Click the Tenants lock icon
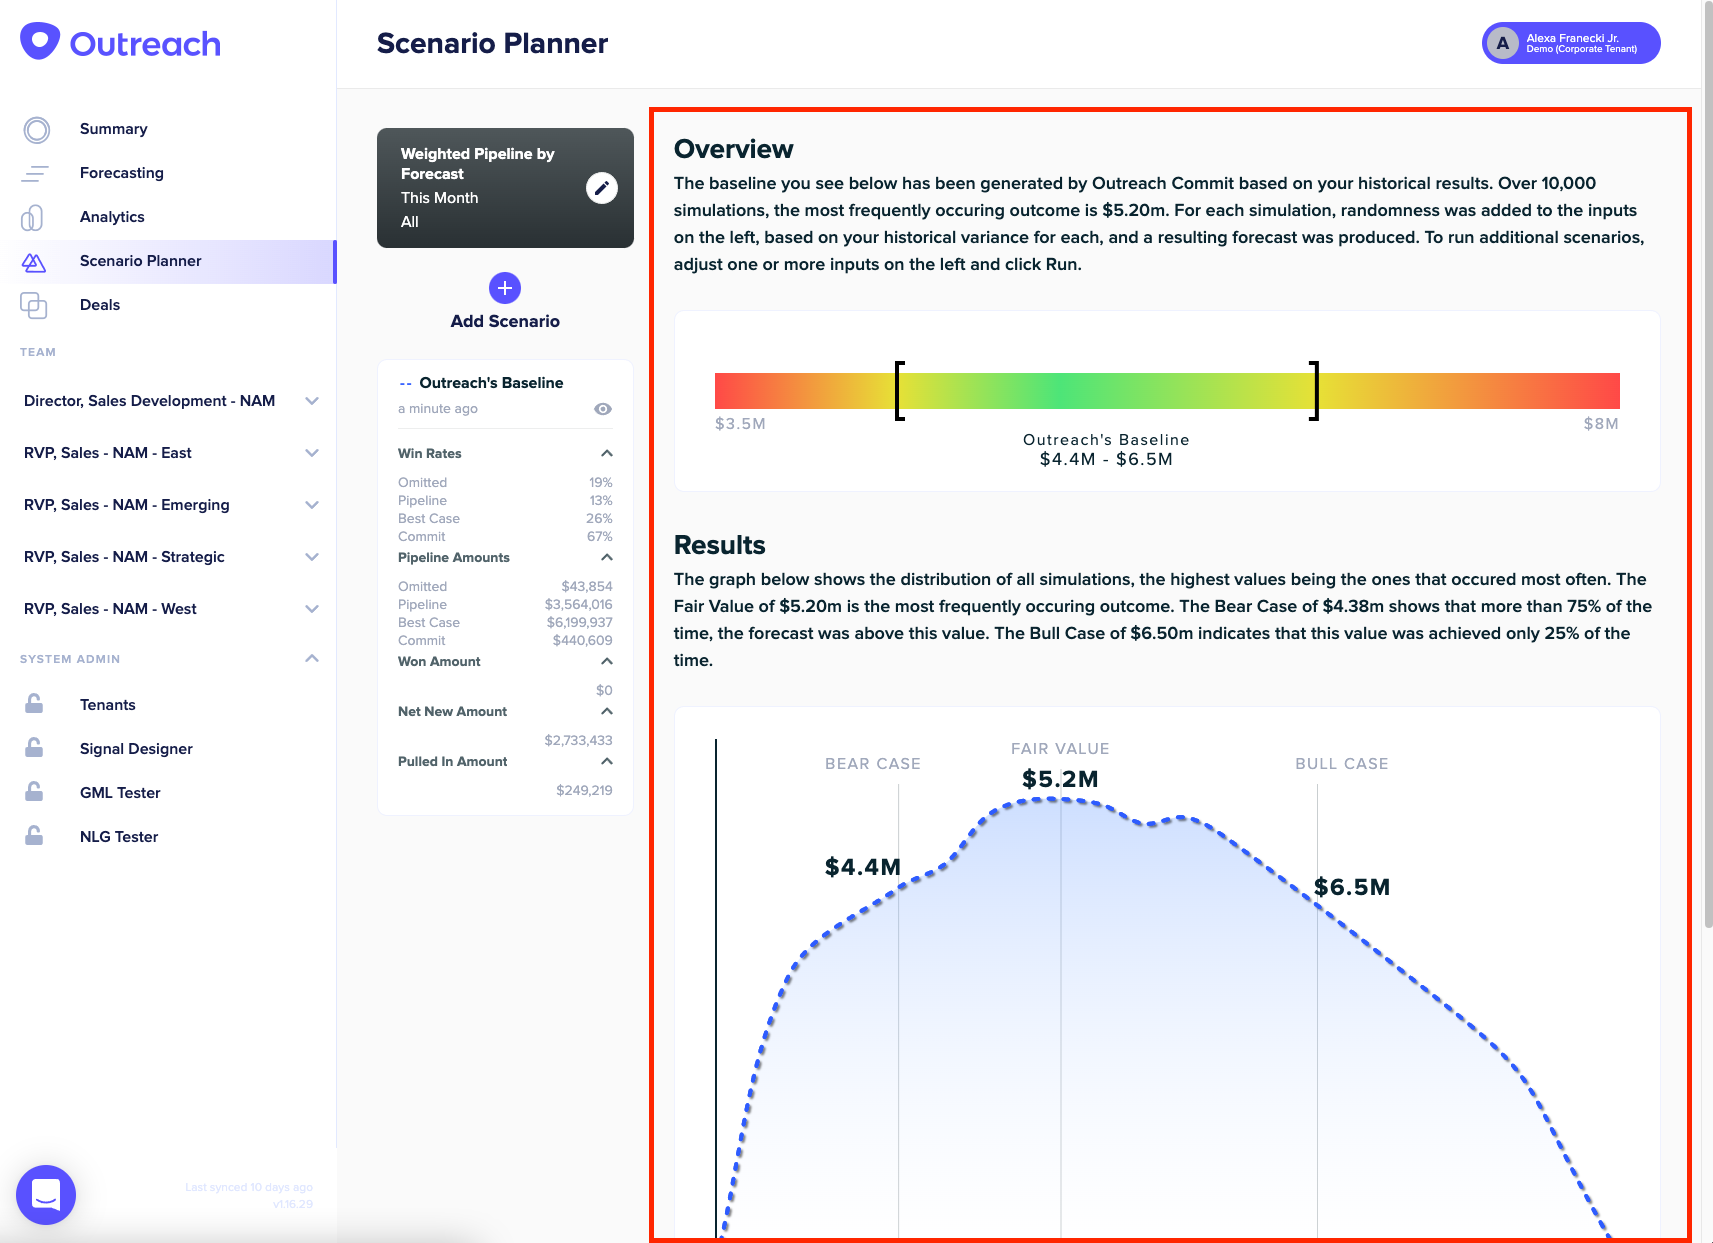The height and width of the screenshot is (1243, 1713). pyautogui.click(x=34, y=704)
